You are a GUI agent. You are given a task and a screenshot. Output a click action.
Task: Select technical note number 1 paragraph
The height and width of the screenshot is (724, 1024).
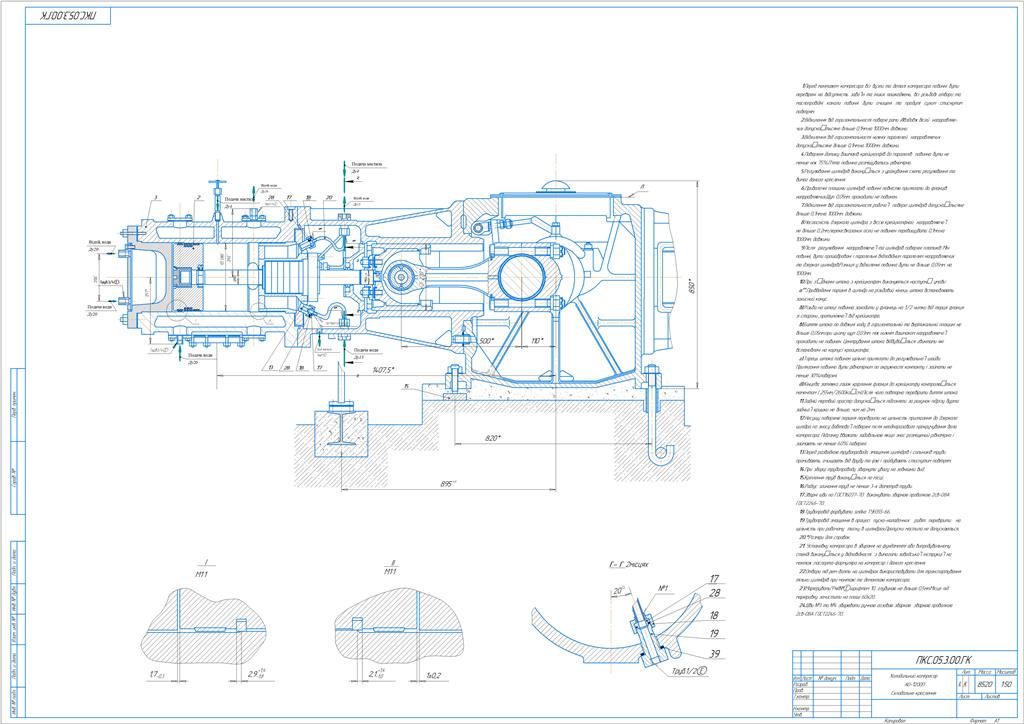(x=879, y=99)
